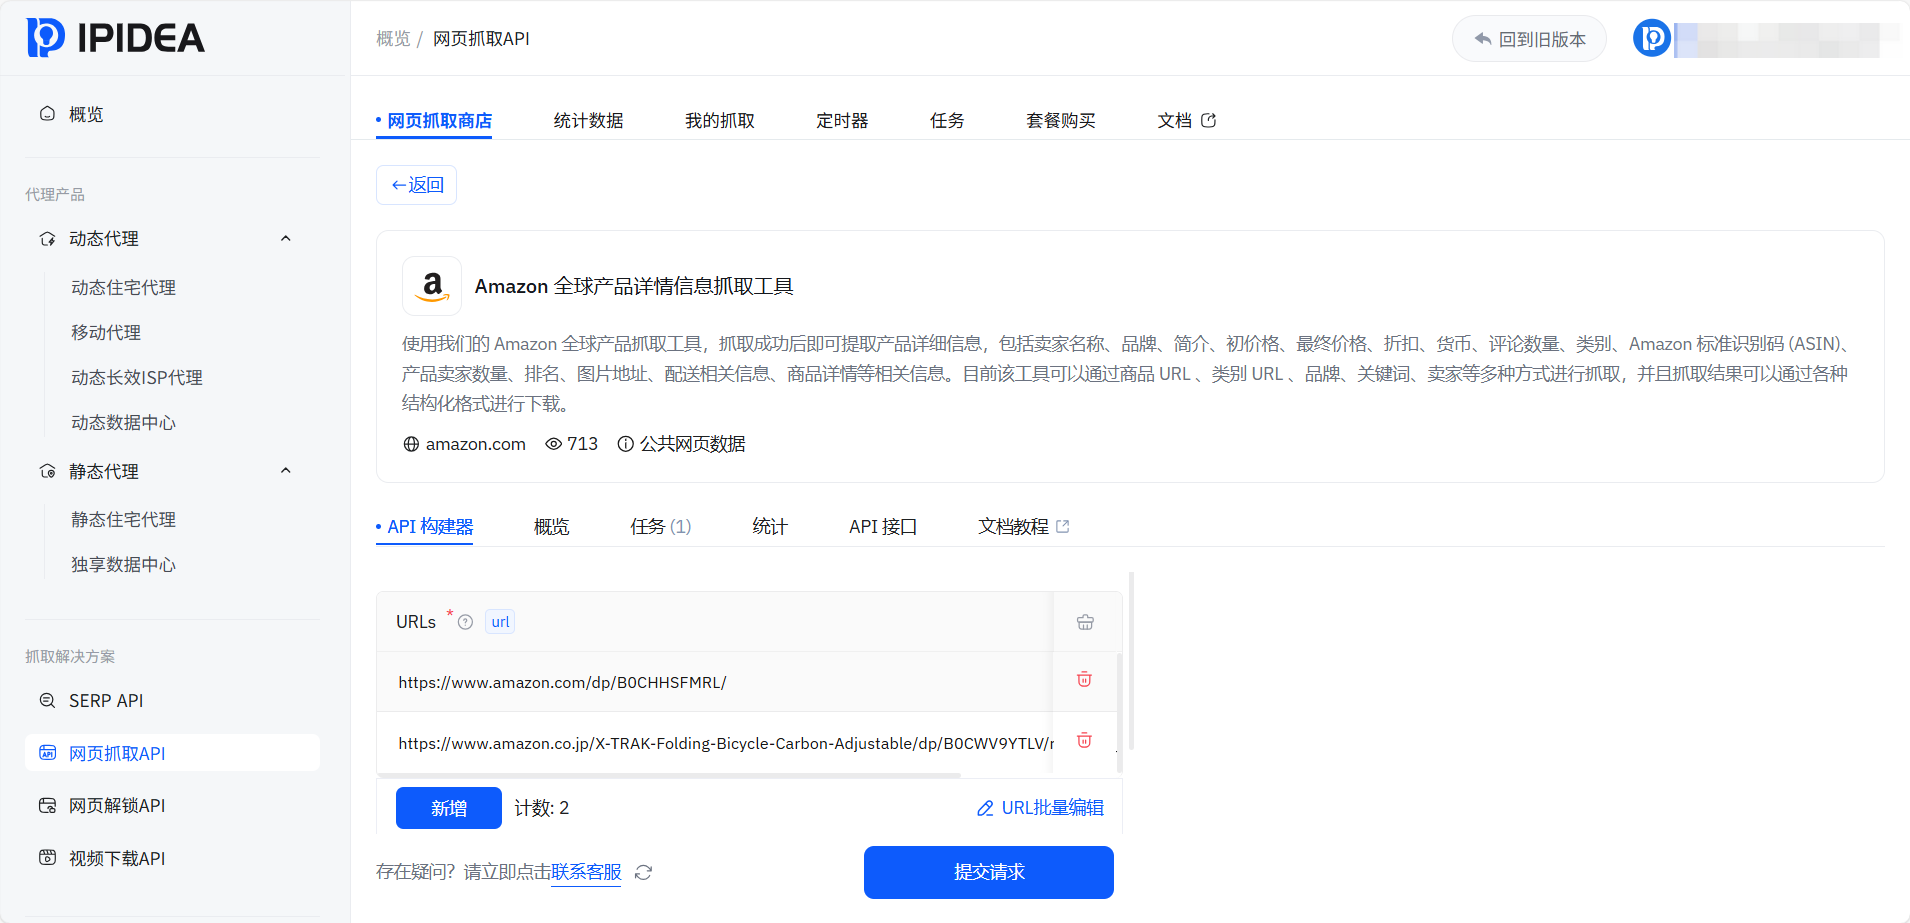
Task: Click the ←返回 button
Action: click(x=416, y=185)
